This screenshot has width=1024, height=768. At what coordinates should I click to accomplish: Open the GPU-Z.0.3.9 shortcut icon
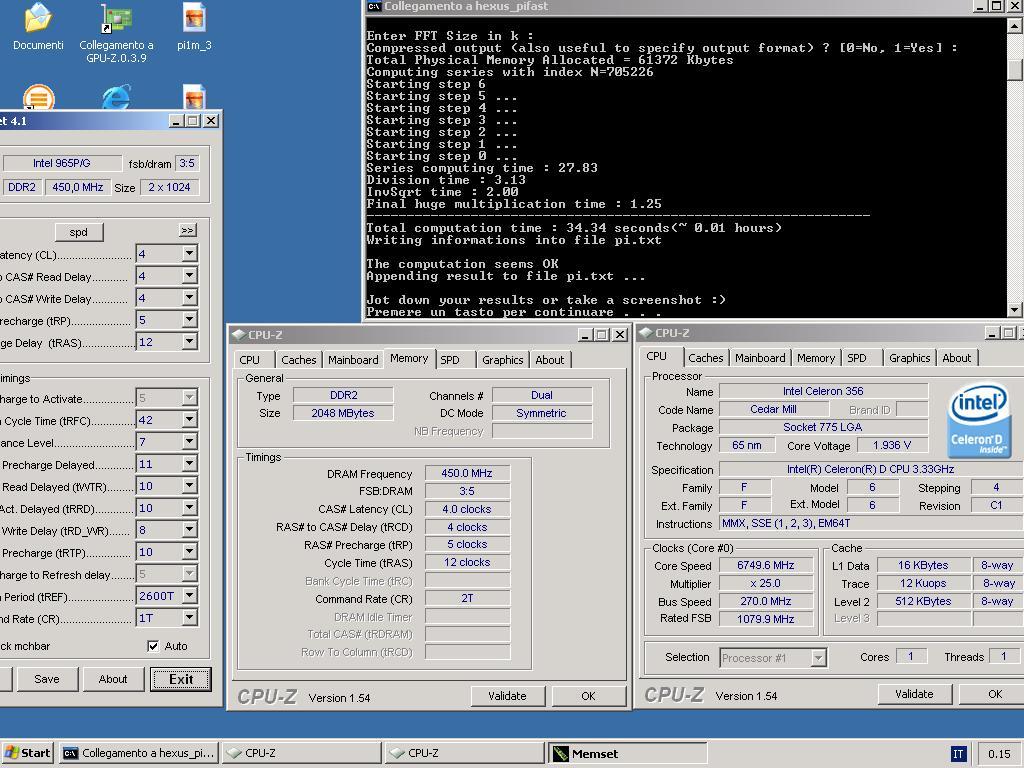tap(116, 18)
